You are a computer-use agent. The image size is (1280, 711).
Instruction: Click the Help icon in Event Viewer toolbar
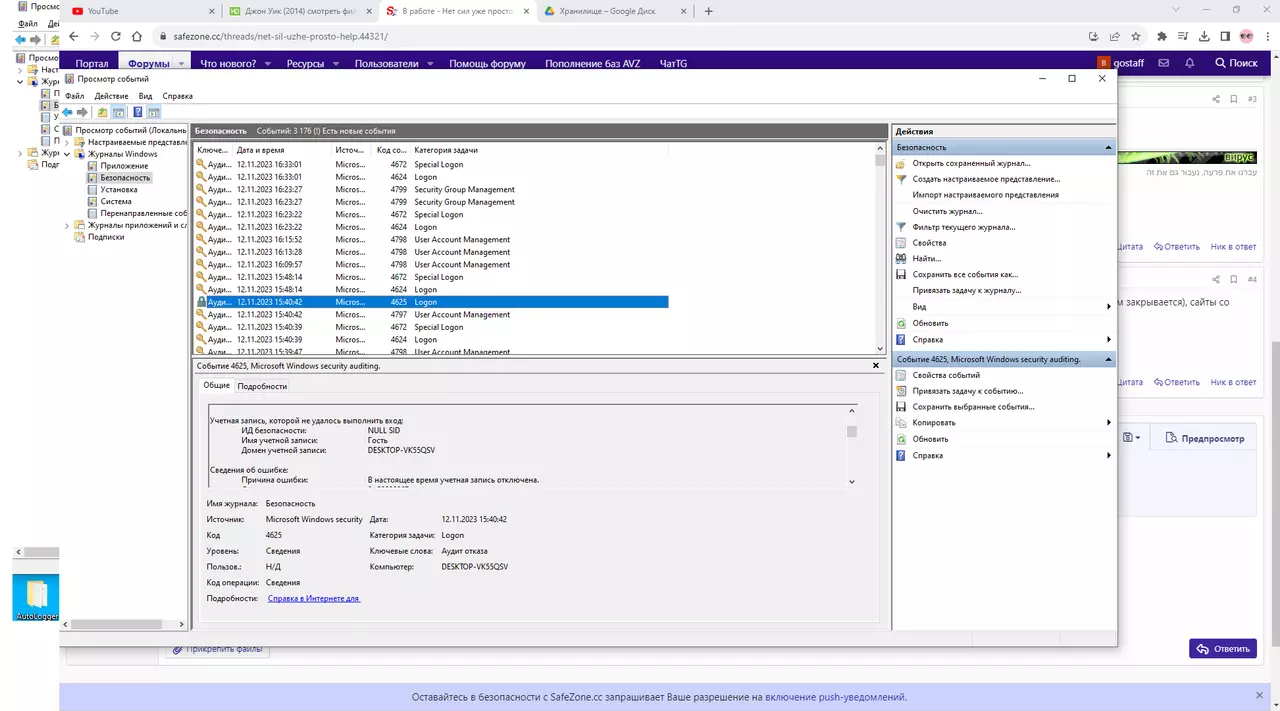(137, 112)
